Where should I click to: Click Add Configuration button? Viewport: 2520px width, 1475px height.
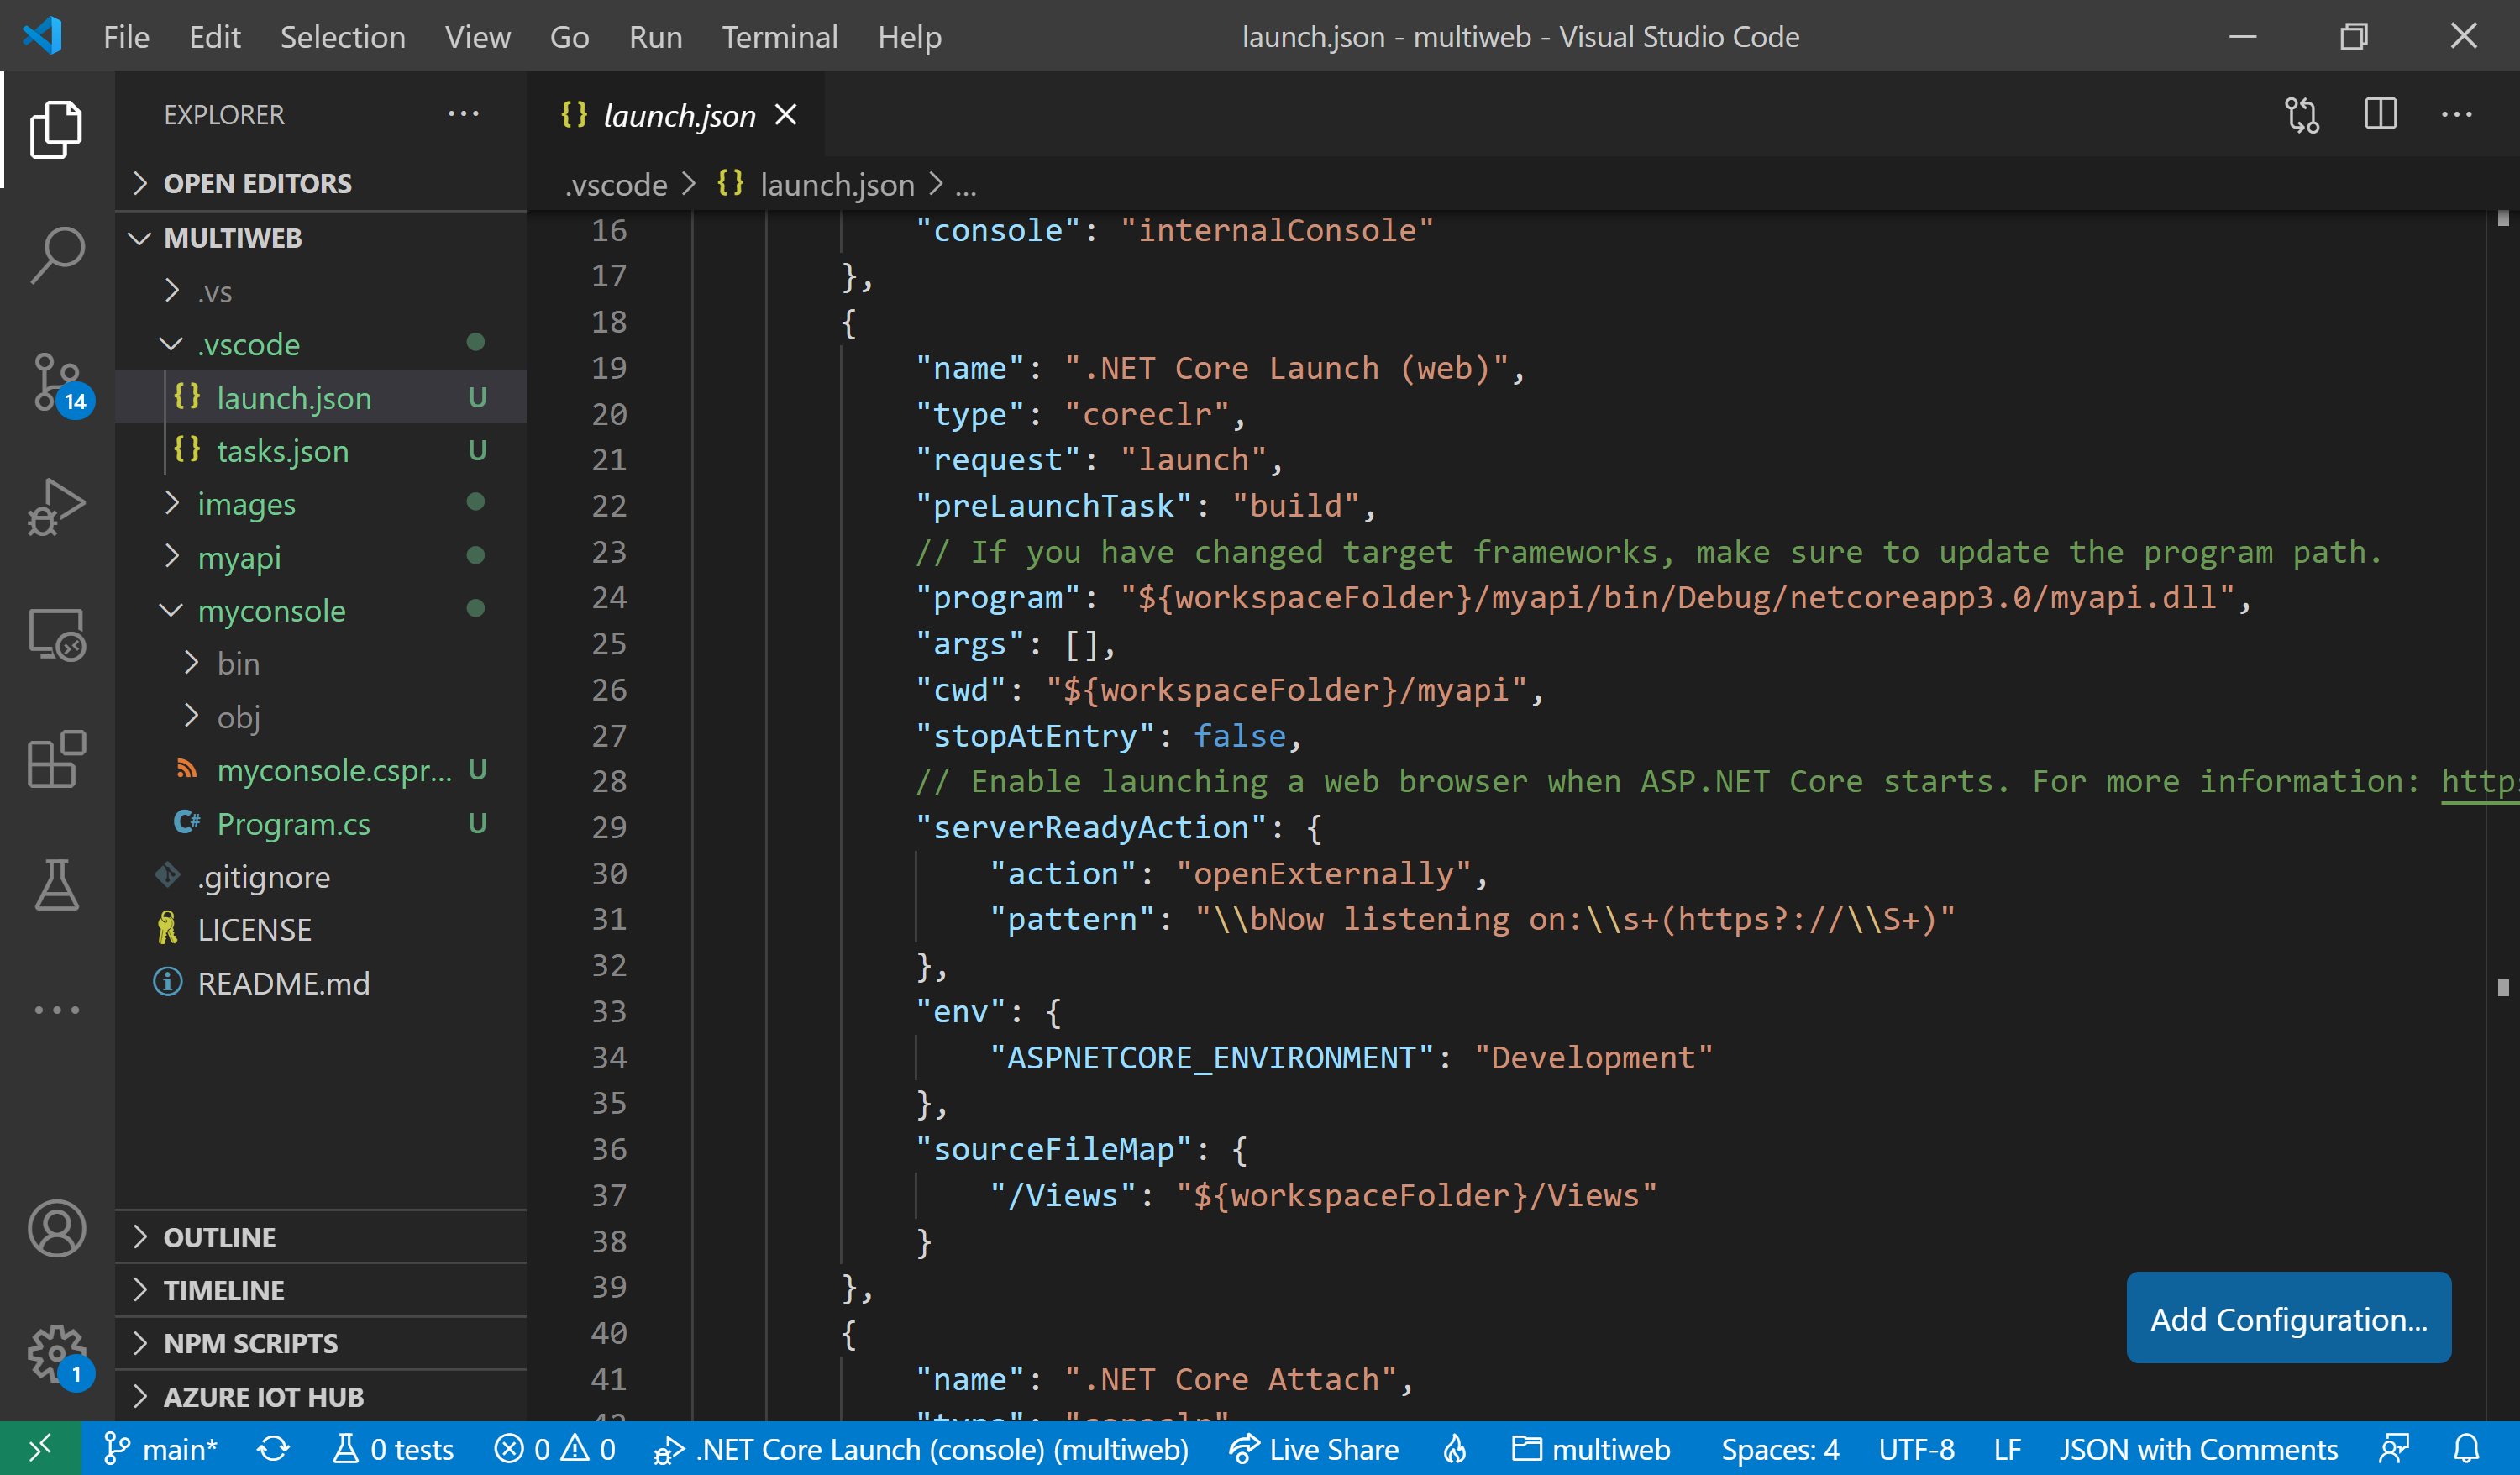pyautogui.click(x=2283, y=1319)
